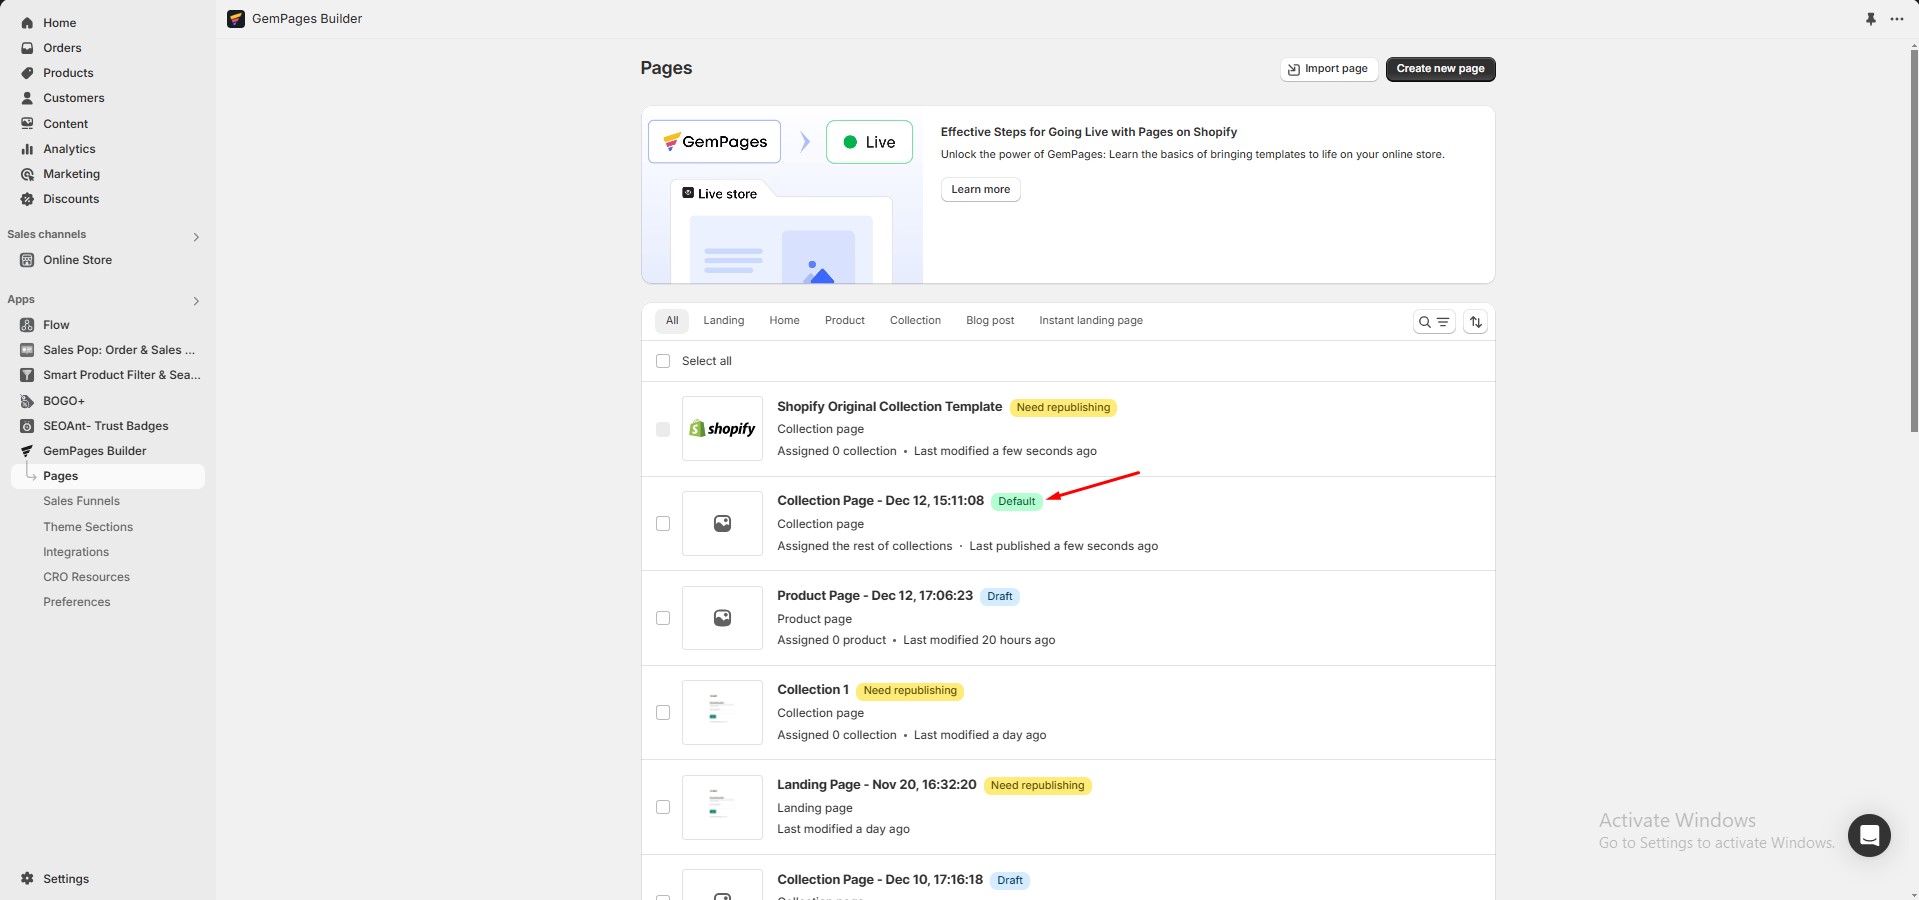Click the Create new page button

[1439, 68]
